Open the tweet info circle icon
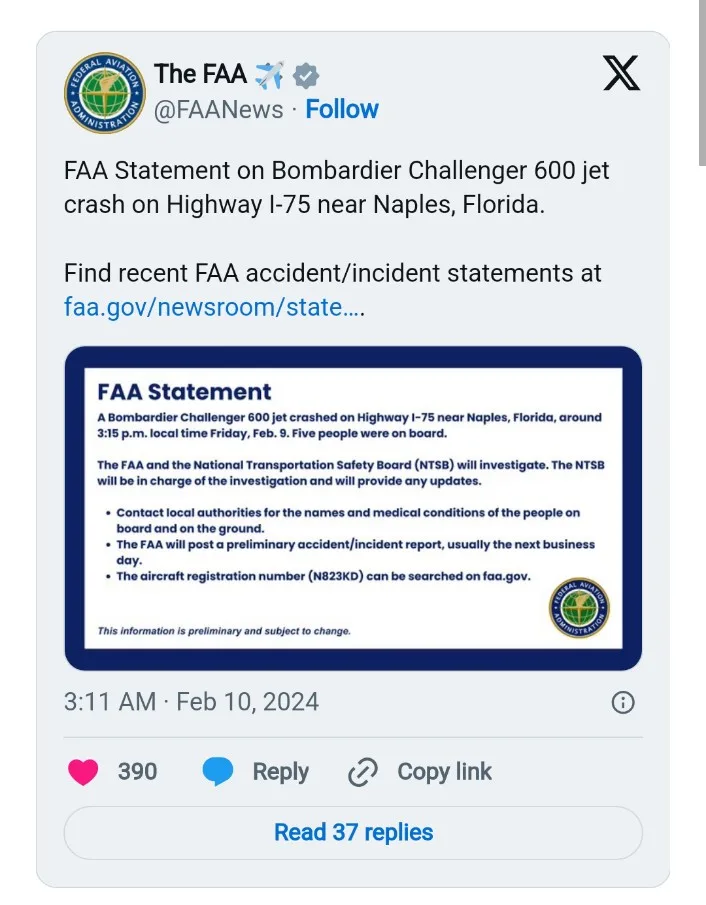 coord(622,702)
